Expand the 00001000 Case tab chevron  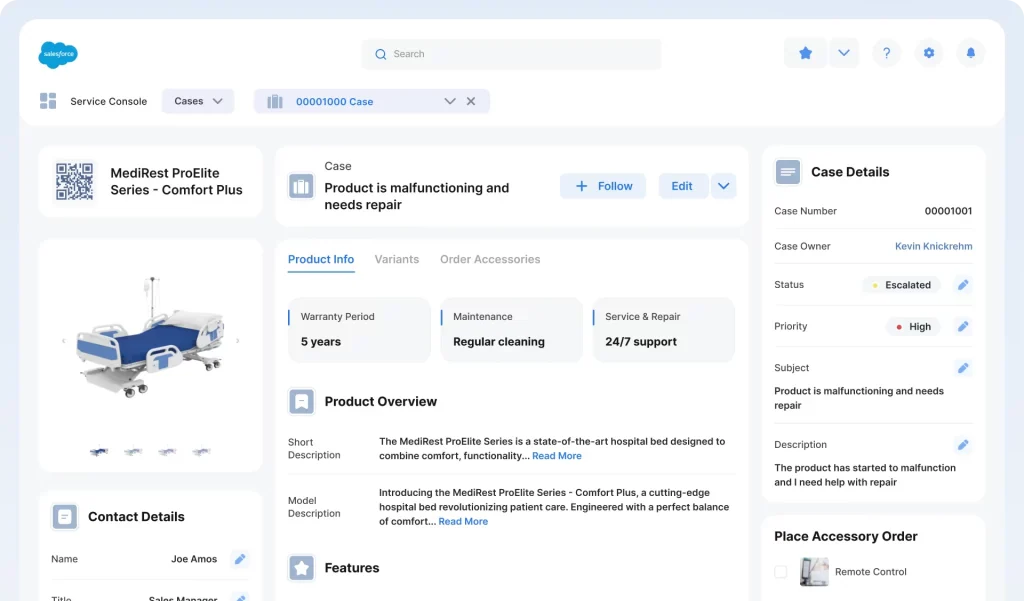coord(449,101)
